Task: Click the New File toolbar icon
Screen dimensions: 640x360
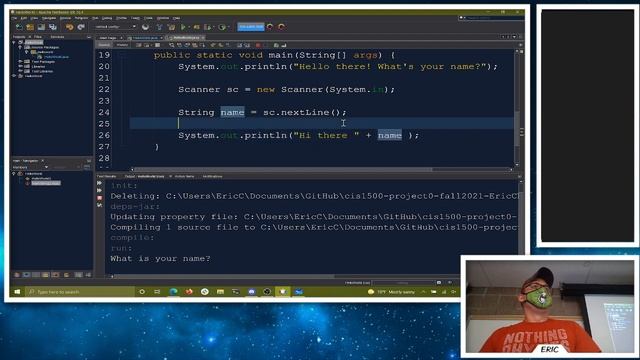Action: [19, 27]
